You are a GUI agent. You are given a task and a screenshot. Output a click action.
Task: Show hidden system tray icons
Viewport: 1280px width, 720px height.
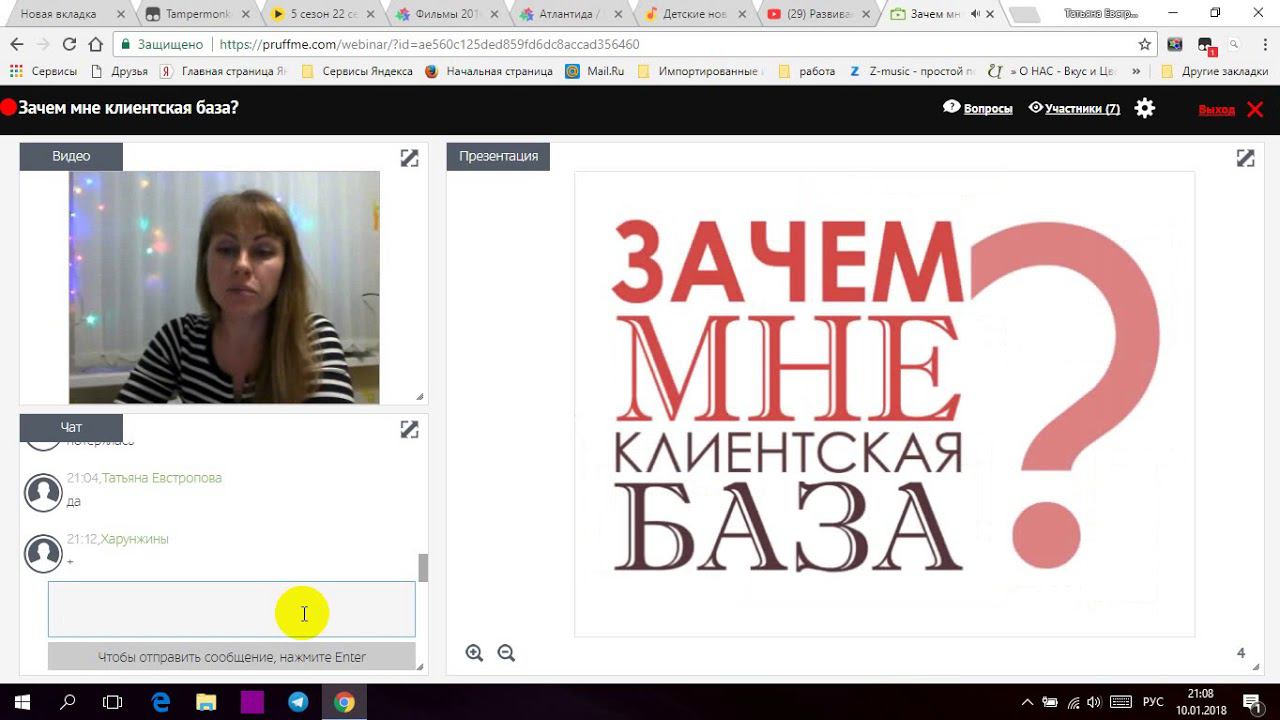1027,702
